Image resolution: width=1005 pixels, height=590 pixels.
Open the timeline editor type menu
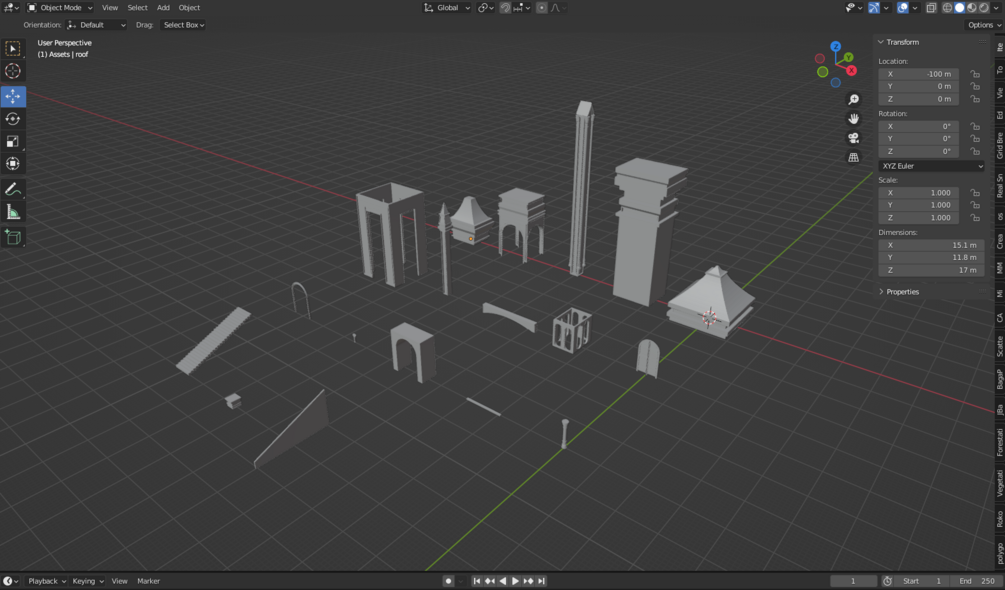[x=11, y=581]
